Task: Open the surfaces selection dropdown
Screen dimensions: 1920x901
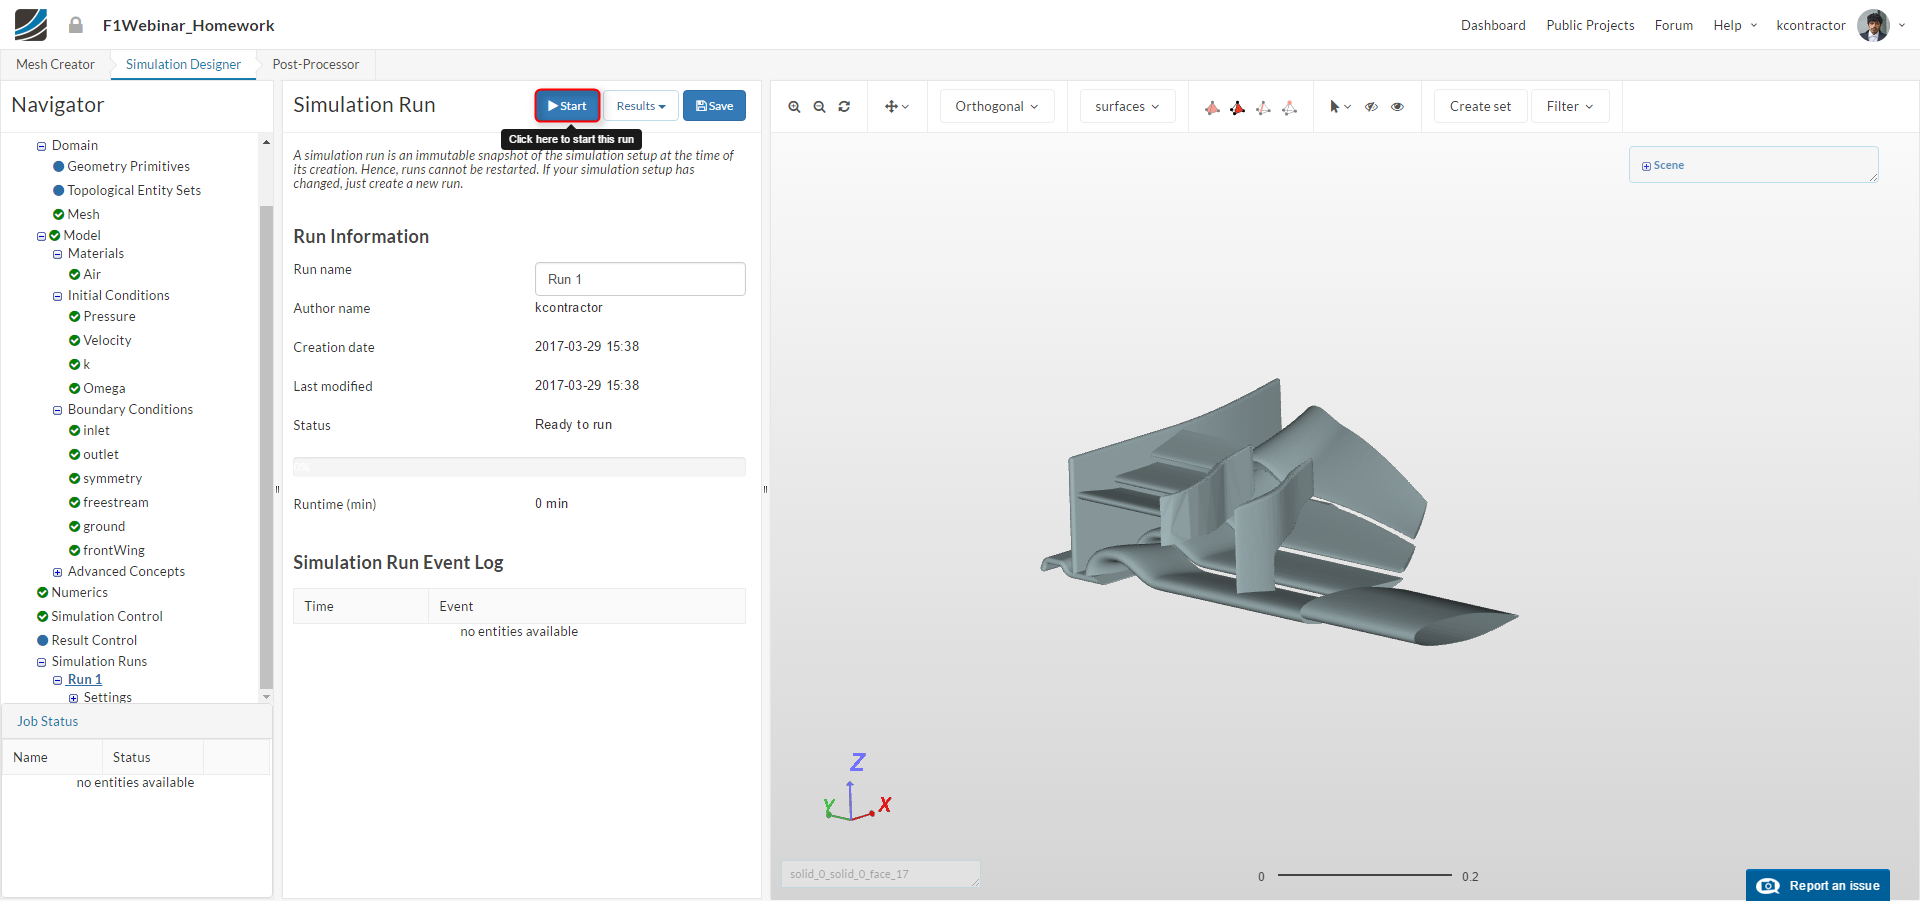Action: [1127, 107]
